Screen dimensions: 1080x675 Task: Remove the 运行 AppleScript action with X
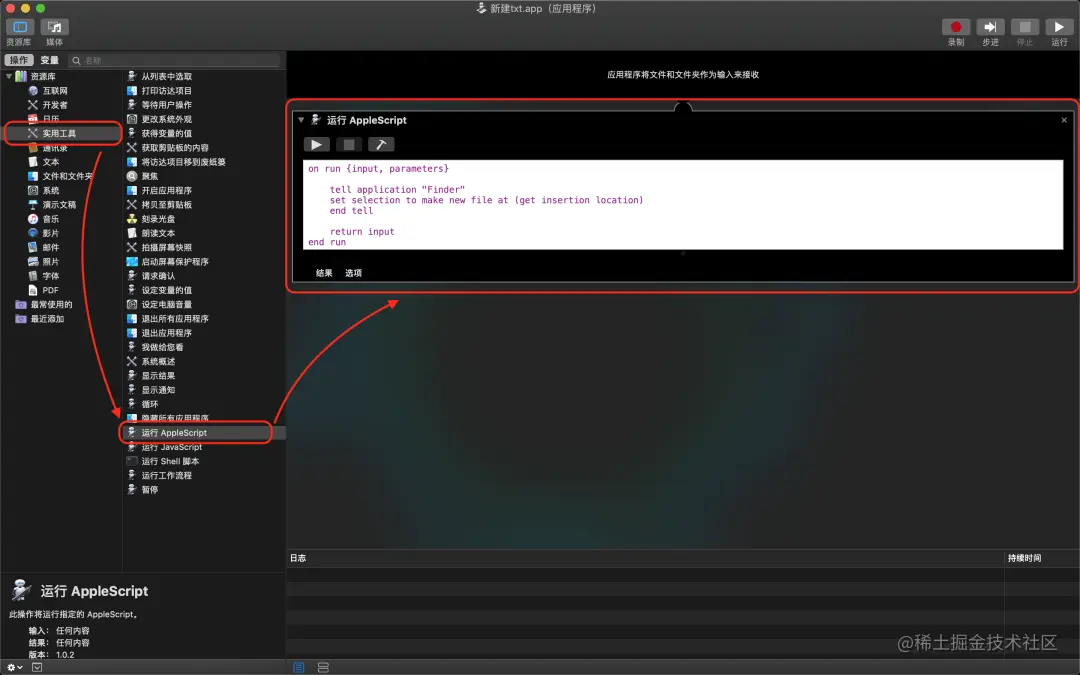point(1064,120)
